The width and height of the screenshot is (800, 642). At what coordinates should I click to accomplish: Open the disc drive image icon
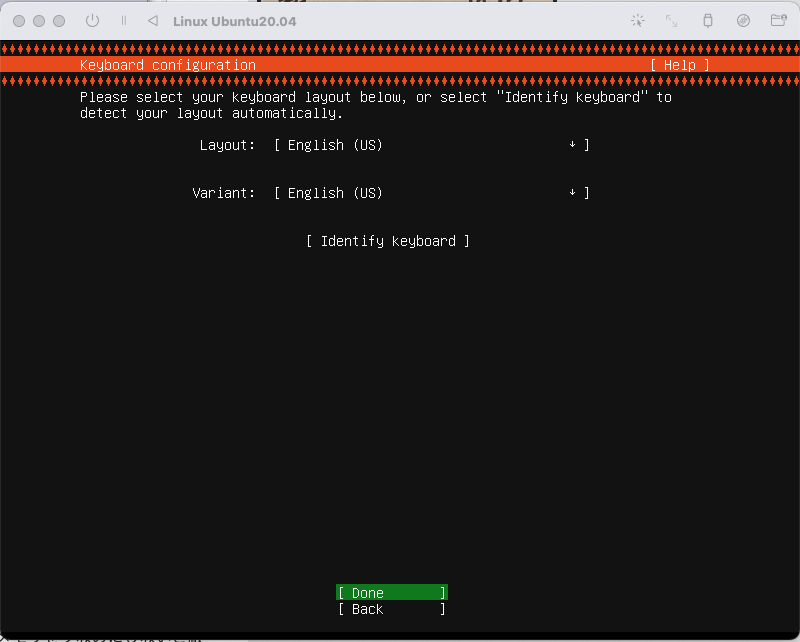click(743, 21)
